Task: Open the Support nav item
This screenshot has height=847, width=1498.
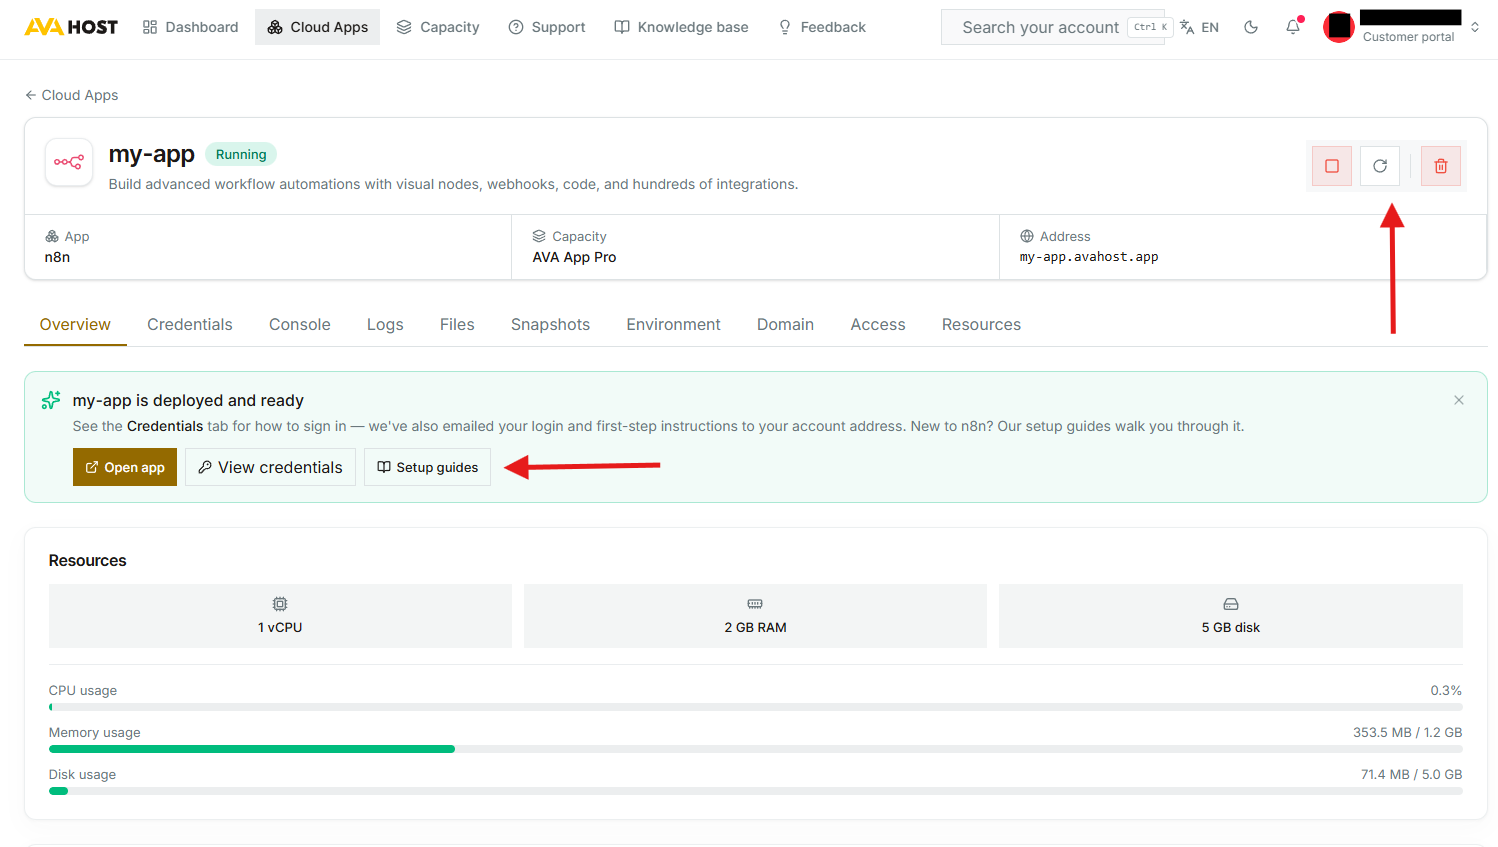Action: 547,27
